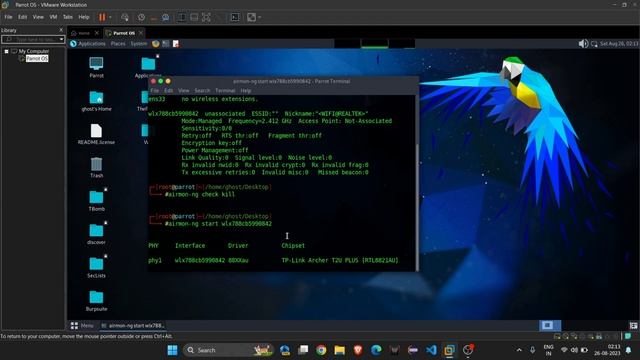Screen dimensions: 640x360
Task: Close the Parrot OS tab
Action: click(141, 33)
